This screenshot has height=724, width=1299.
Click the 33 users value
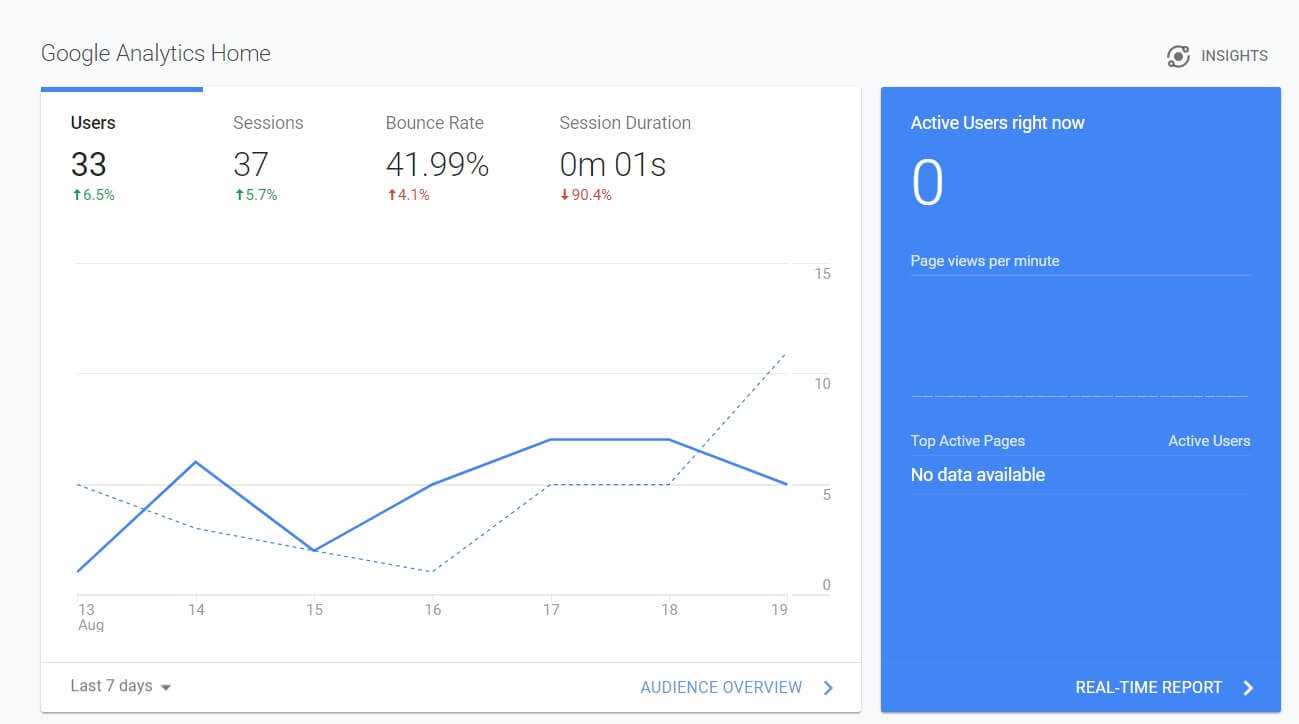click(x=89, y=164)
